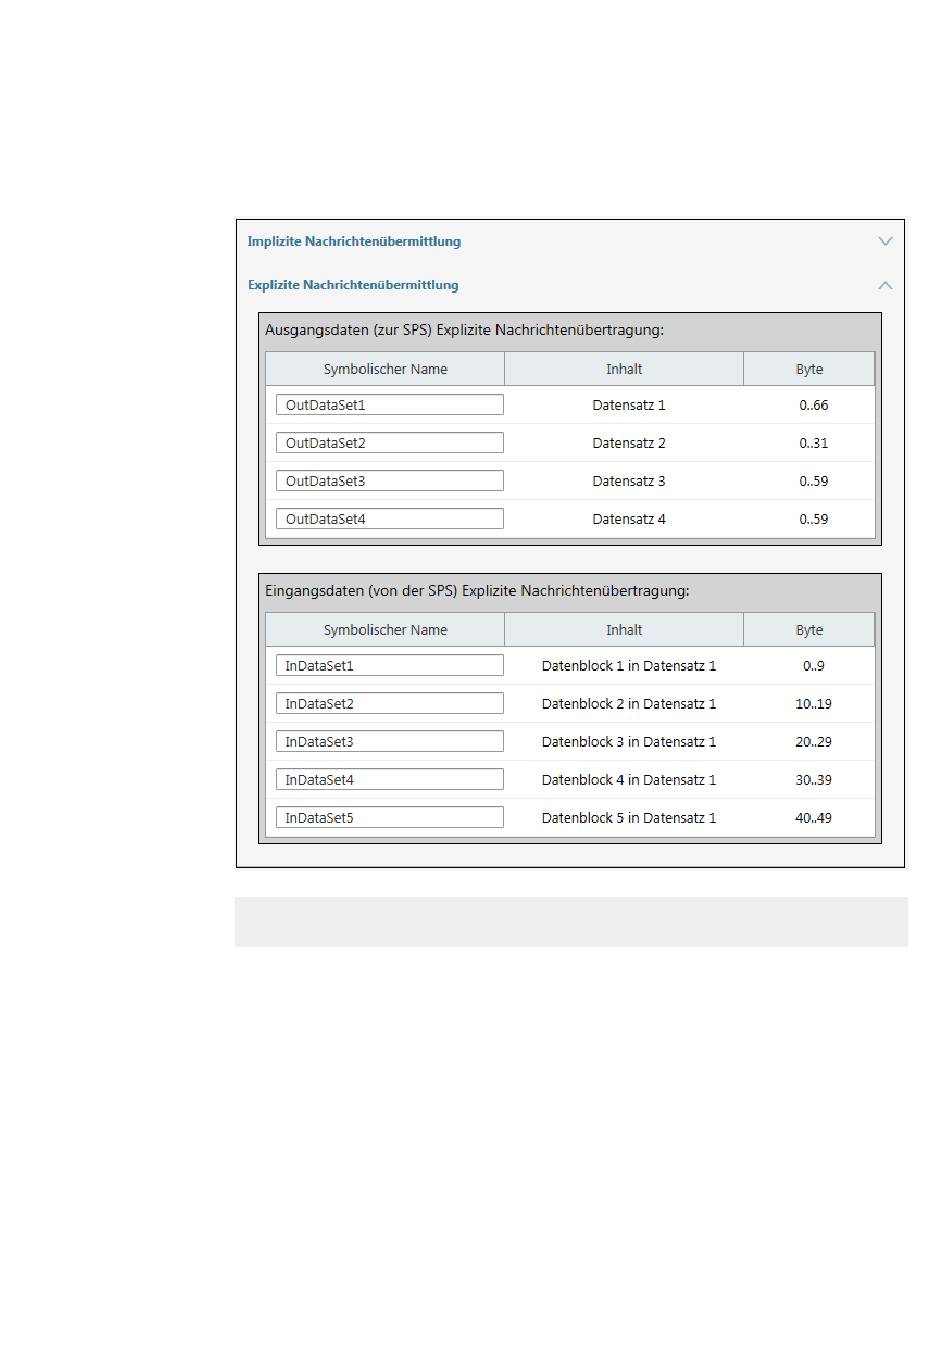The image size is (950, 1369).
Task: Select the Datenblock 5 in Datensatz 1 cell
Action: point(628,818)
